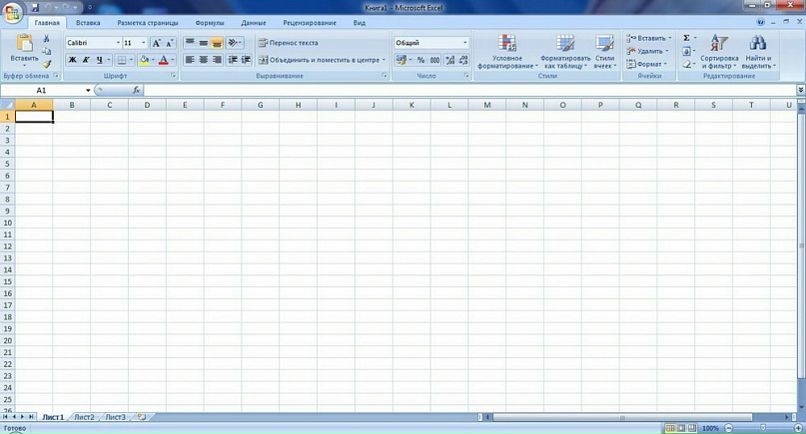This screenshot has width=806, height=434.
Task: Open the Формулы tab
Action: tap(209, 23)
